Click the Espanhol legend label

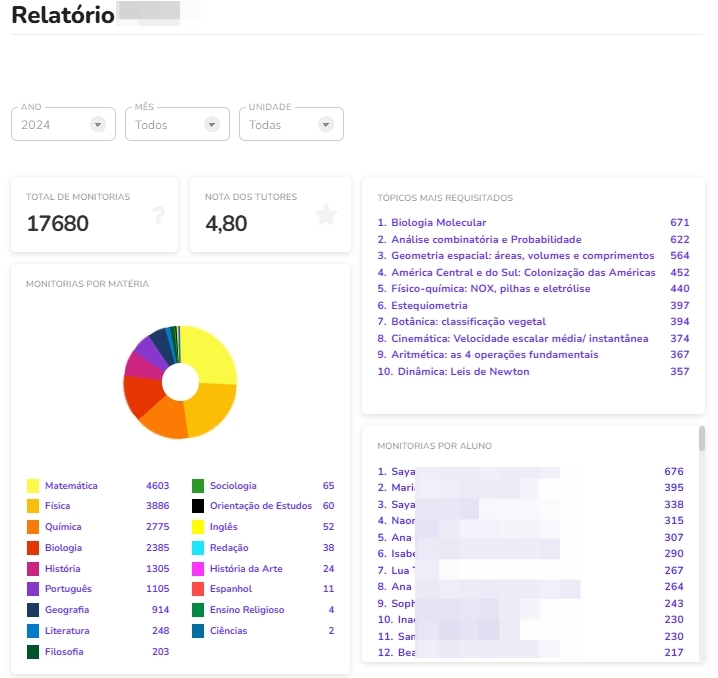(231, 589)
